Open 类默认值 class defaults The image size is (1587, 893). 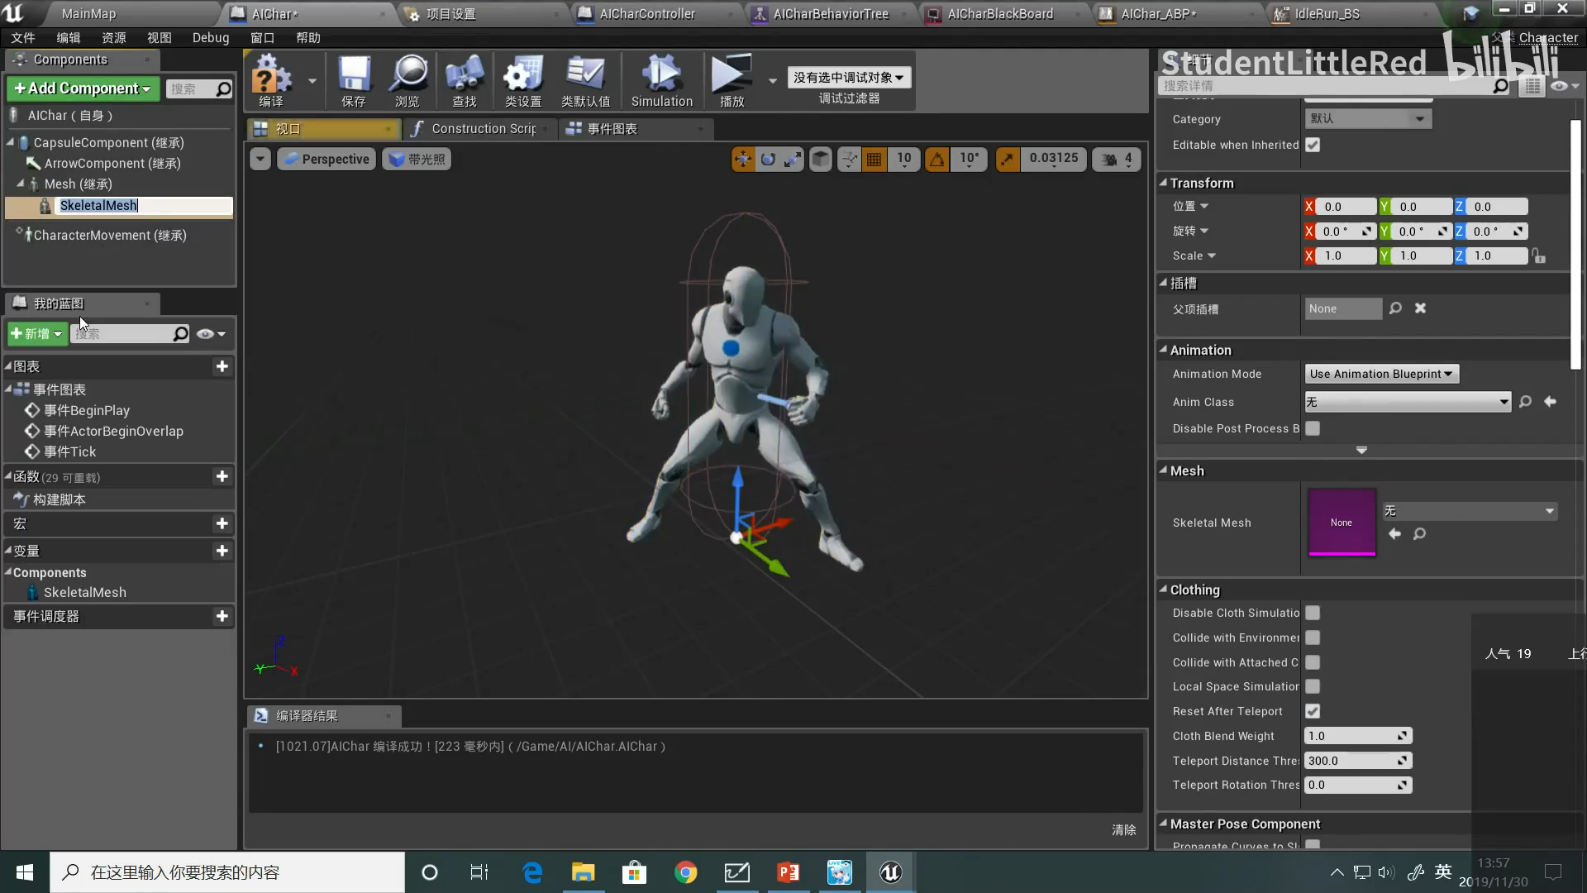click(585, 81)
